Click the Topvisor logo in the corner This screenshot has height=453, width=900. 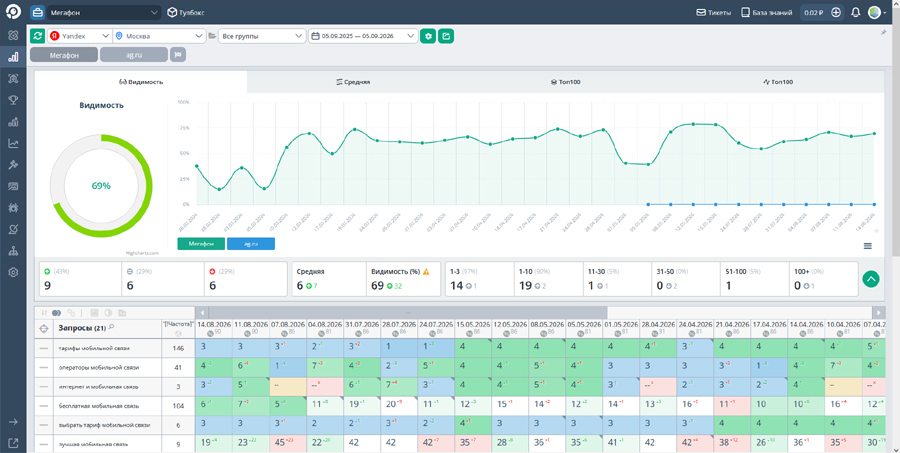[x=13, y=11]
